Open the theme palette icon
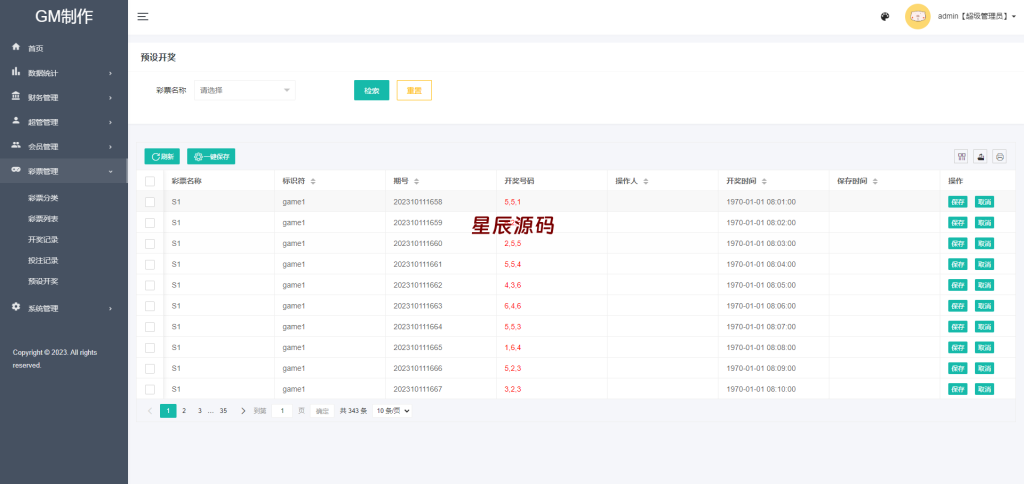Screen dimensions: 1024x484 pyautogui.click(x=885, y=17)
